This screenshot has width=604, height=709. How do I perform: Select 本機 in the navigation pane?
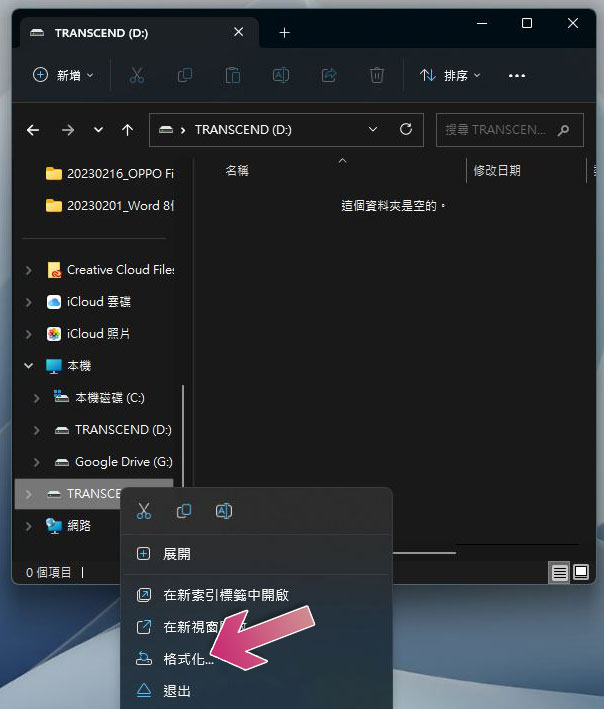69,366
